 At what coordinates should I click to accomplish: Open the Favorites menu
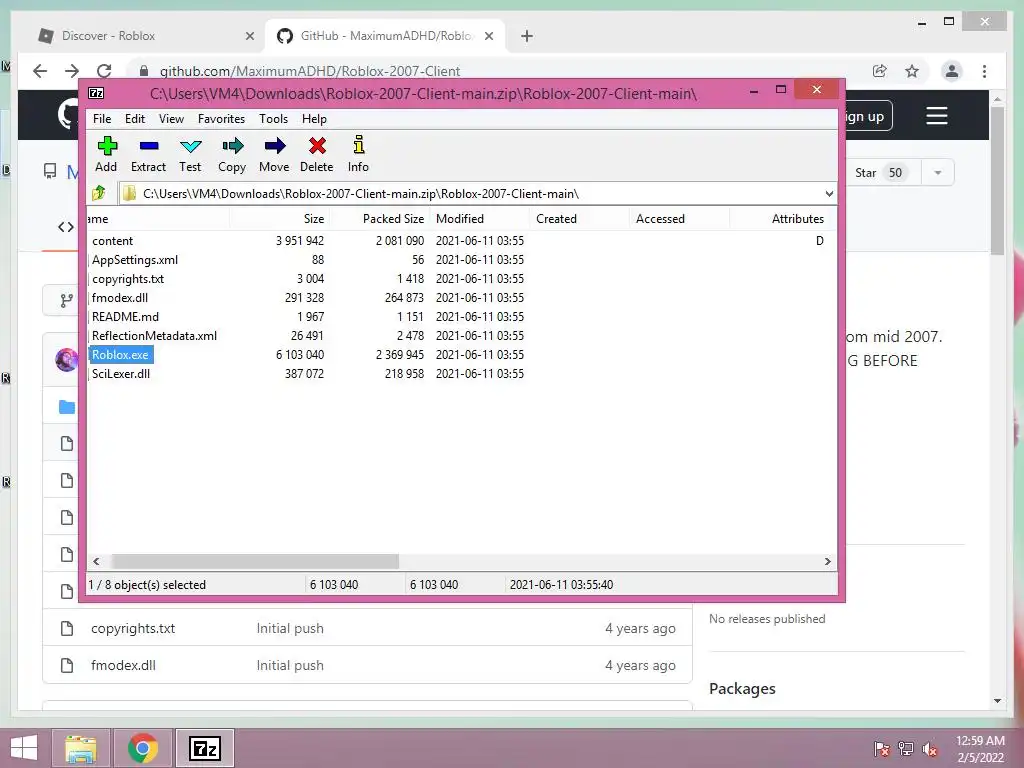click(221, 119)
